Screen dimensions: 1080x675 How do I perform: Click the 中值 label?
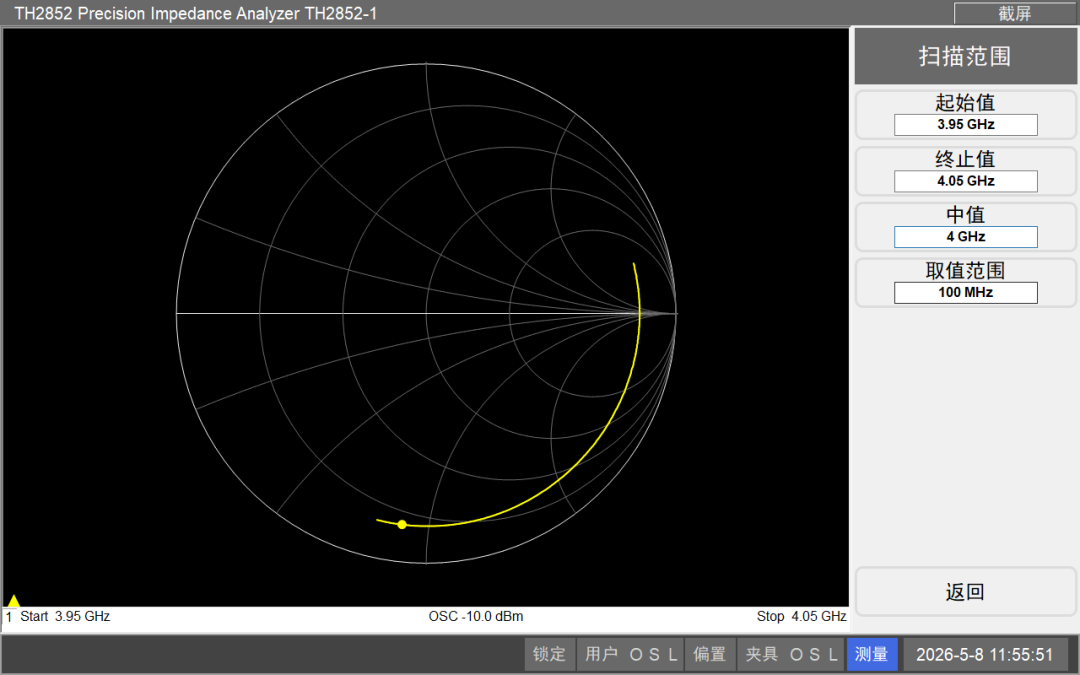(x=965, y=215)
